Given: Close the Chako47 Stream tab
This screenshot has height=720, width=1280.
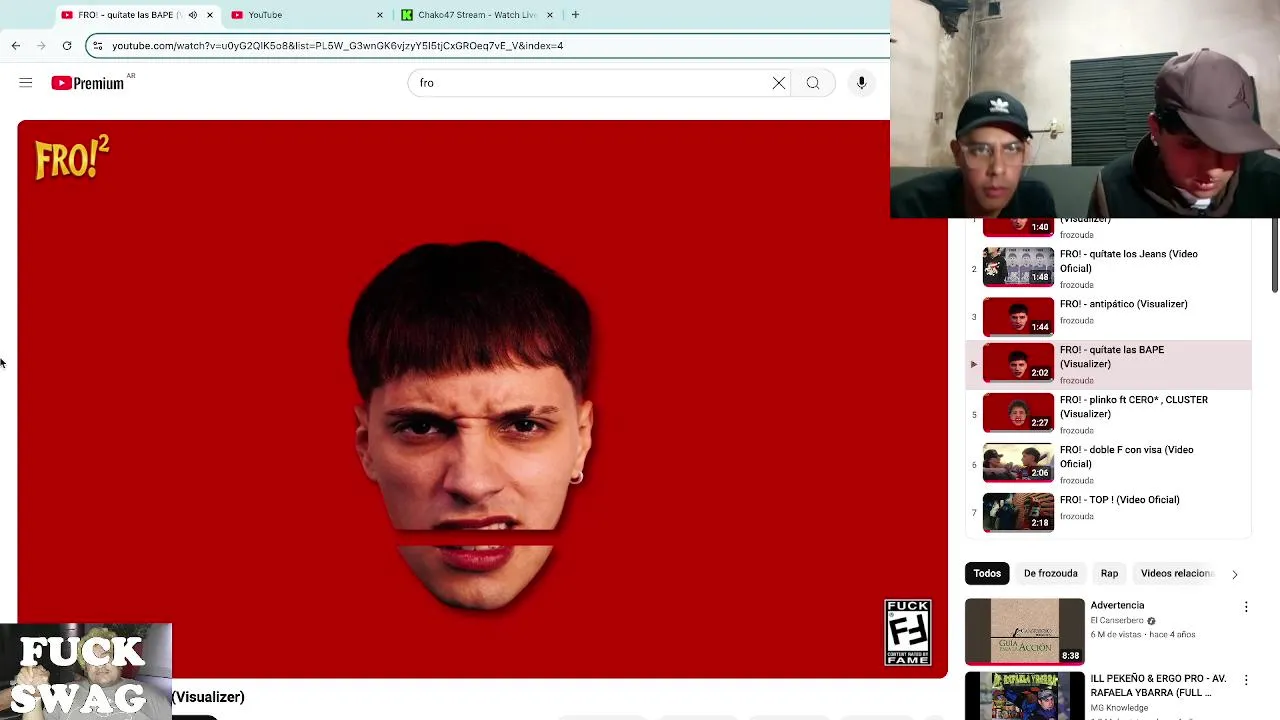Looking at the screenshot, I should [550, 15].
